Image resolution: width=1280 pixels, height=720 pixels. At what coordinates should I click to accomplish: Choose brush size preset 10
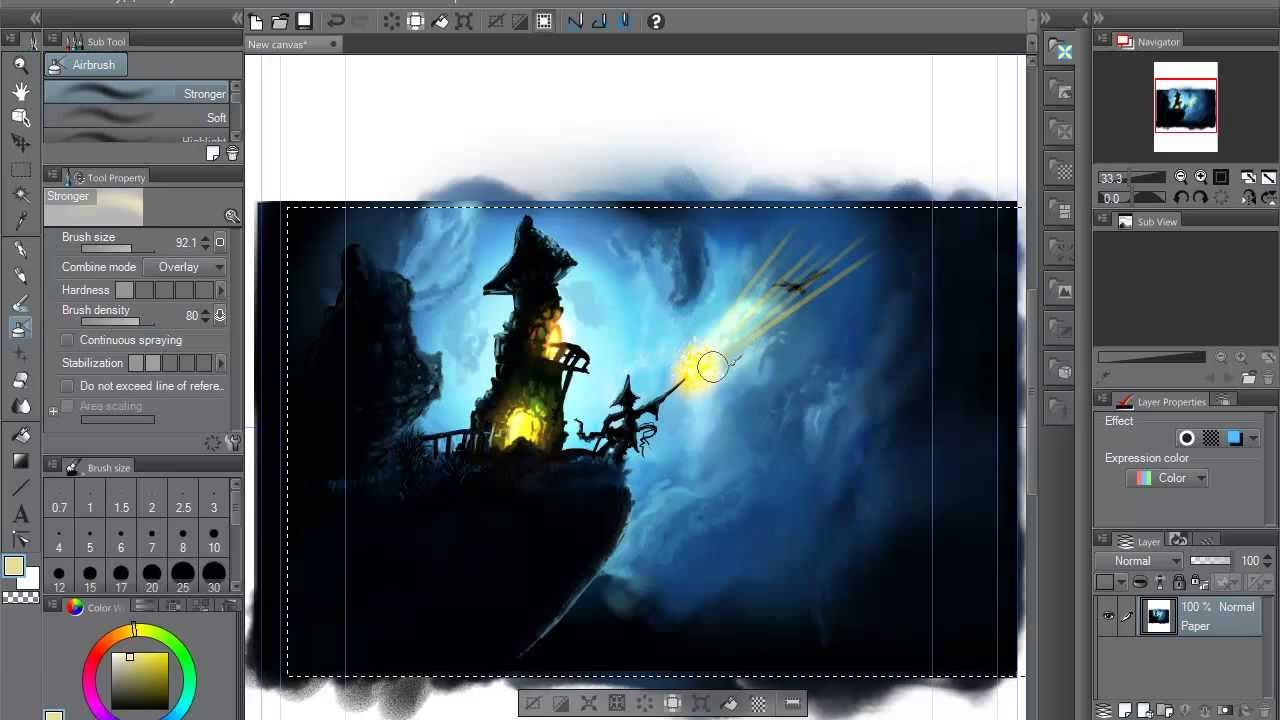214,540
